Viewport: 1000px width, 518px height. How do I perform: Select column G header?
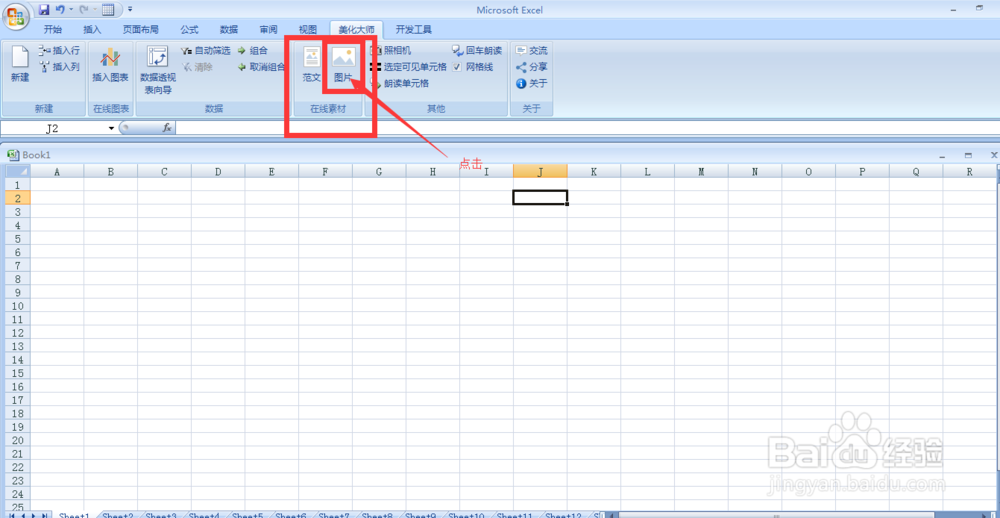(379, 172)
